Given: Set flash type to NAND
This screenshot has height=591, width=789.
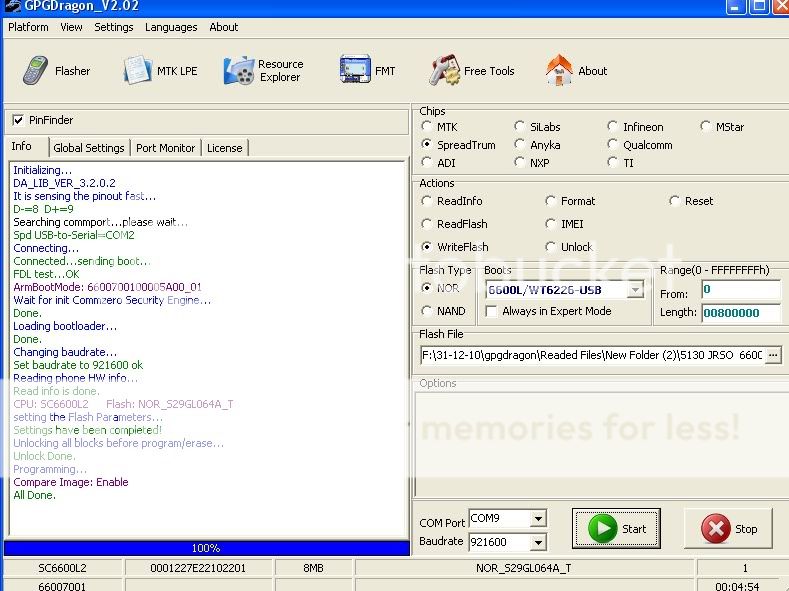Looking at the screenshot, I should pos(426,311).
